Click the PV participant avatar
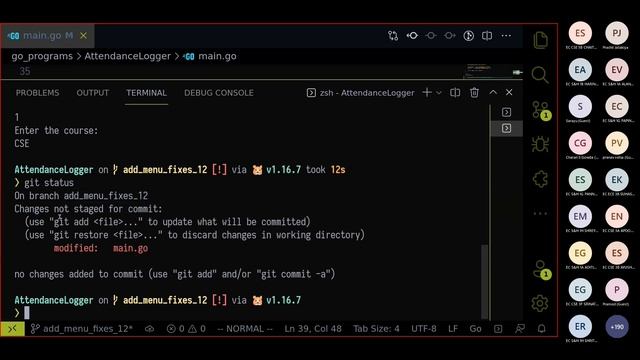The height and width of the screenshot is (360, 640). [617, 143]
